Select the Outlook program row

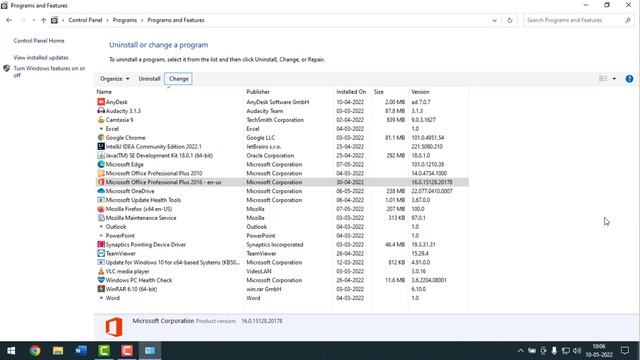click(x=282, y=227)
